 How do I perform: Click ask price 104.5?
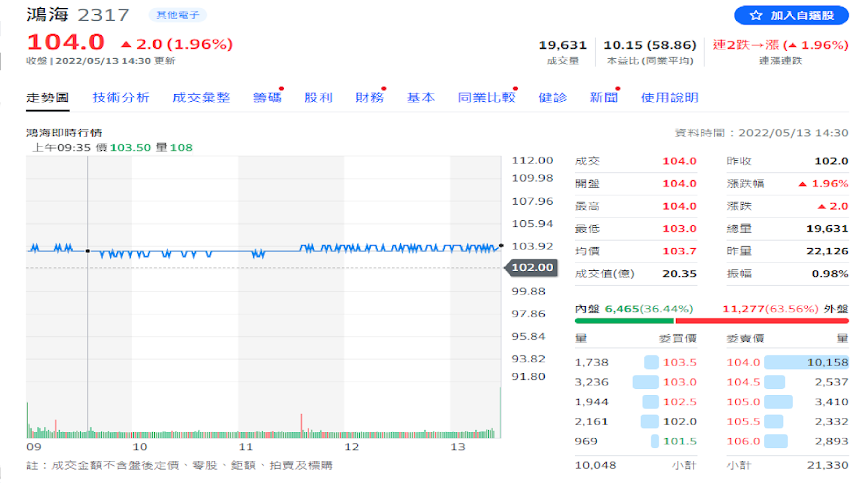click(x=743, y=382)
